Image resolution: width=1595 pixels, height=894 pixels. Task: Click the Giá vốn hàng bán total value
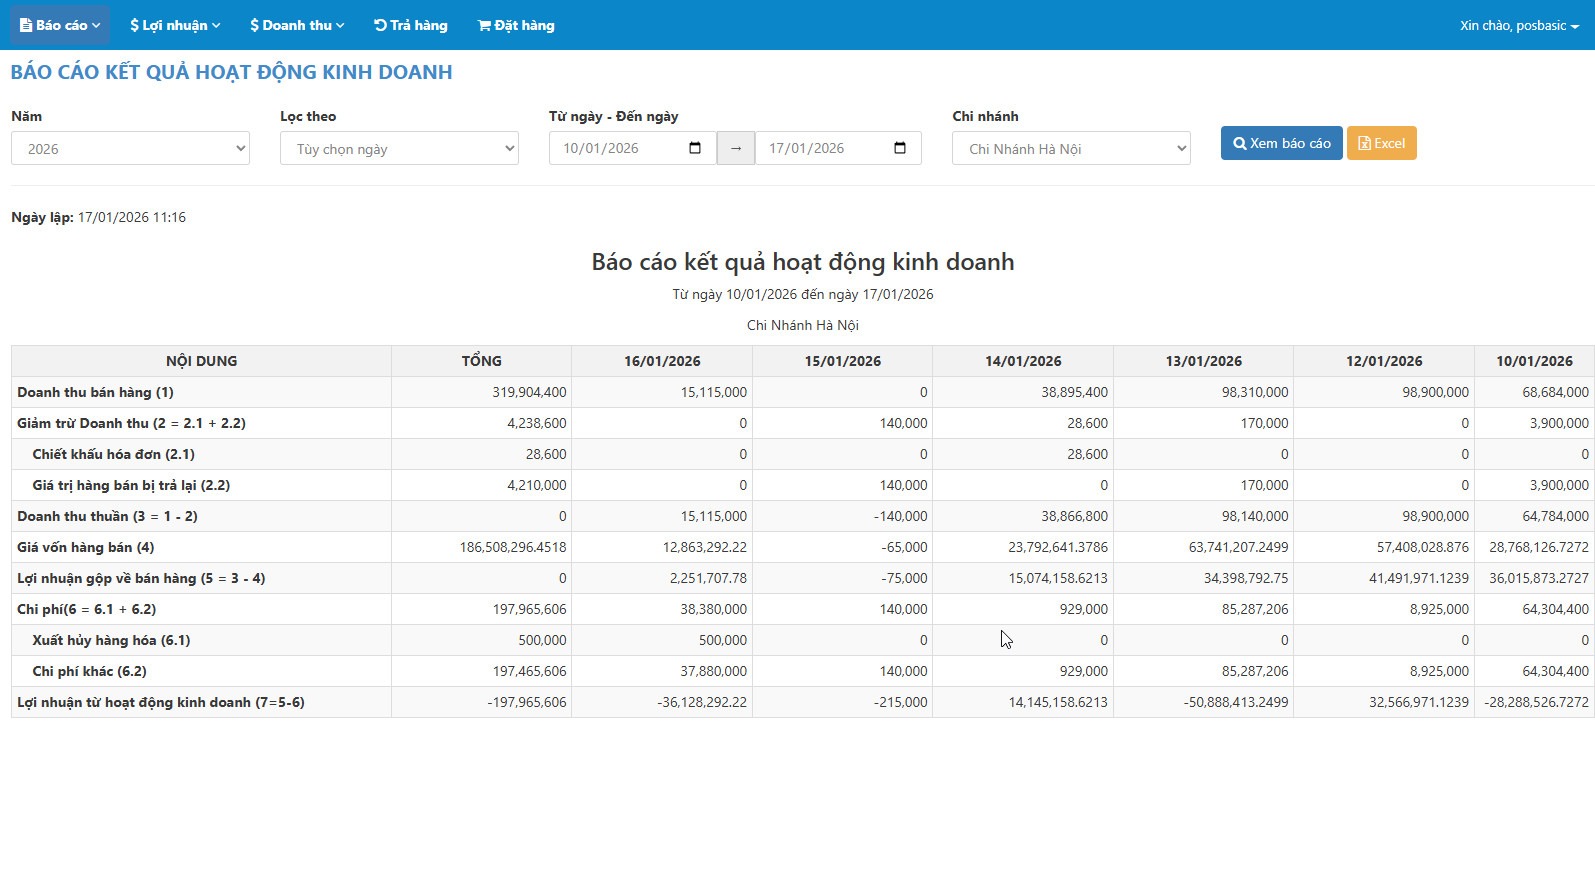click(513, 547)
